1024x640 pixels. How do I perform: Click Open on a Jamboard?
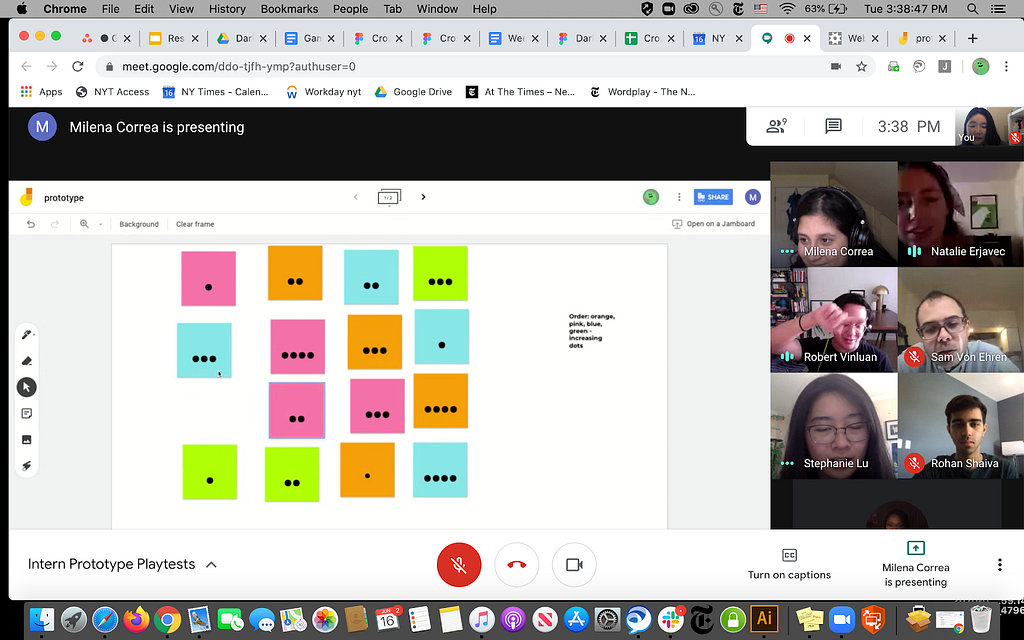tap(713, 224)
